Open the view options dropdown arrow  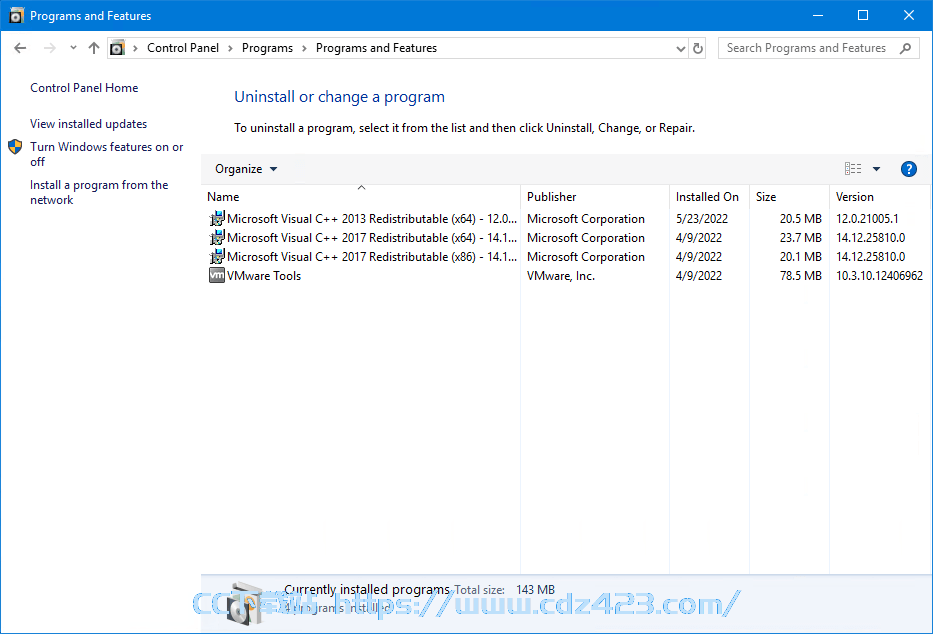876,169
